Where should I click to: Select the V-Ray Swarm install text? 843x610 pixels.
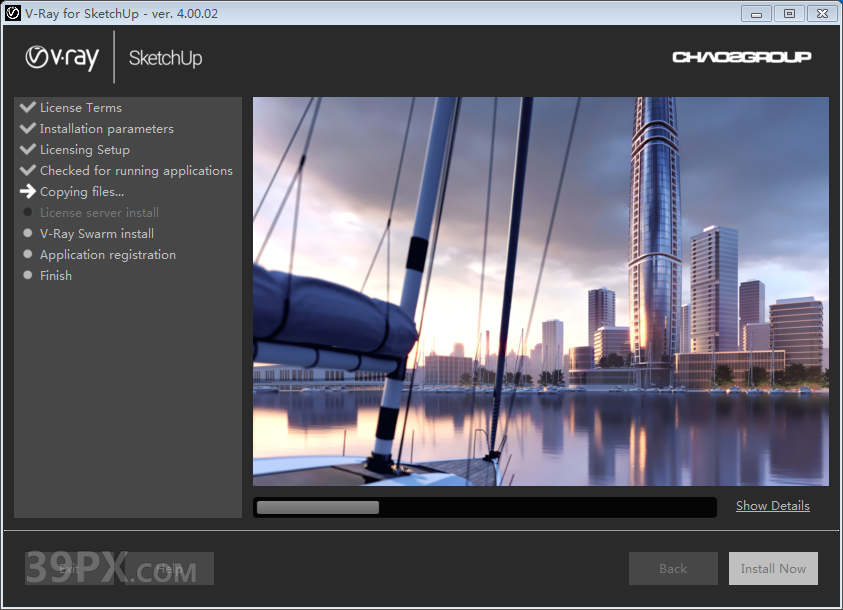pyautogui.click(x=97, y=234)
